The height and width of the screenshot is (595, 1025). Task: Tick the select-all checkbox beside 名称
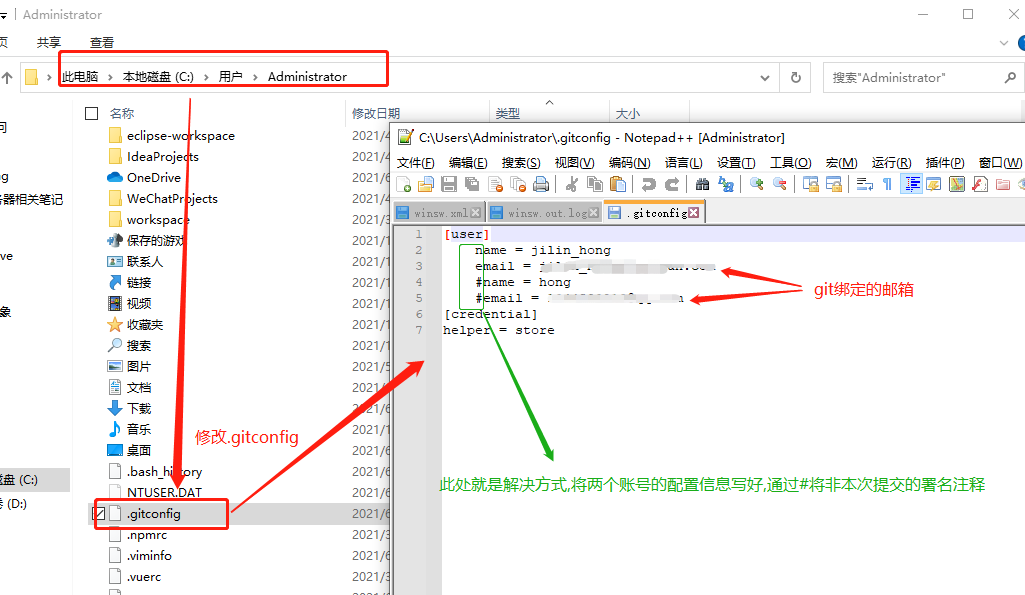click(92, 113)
